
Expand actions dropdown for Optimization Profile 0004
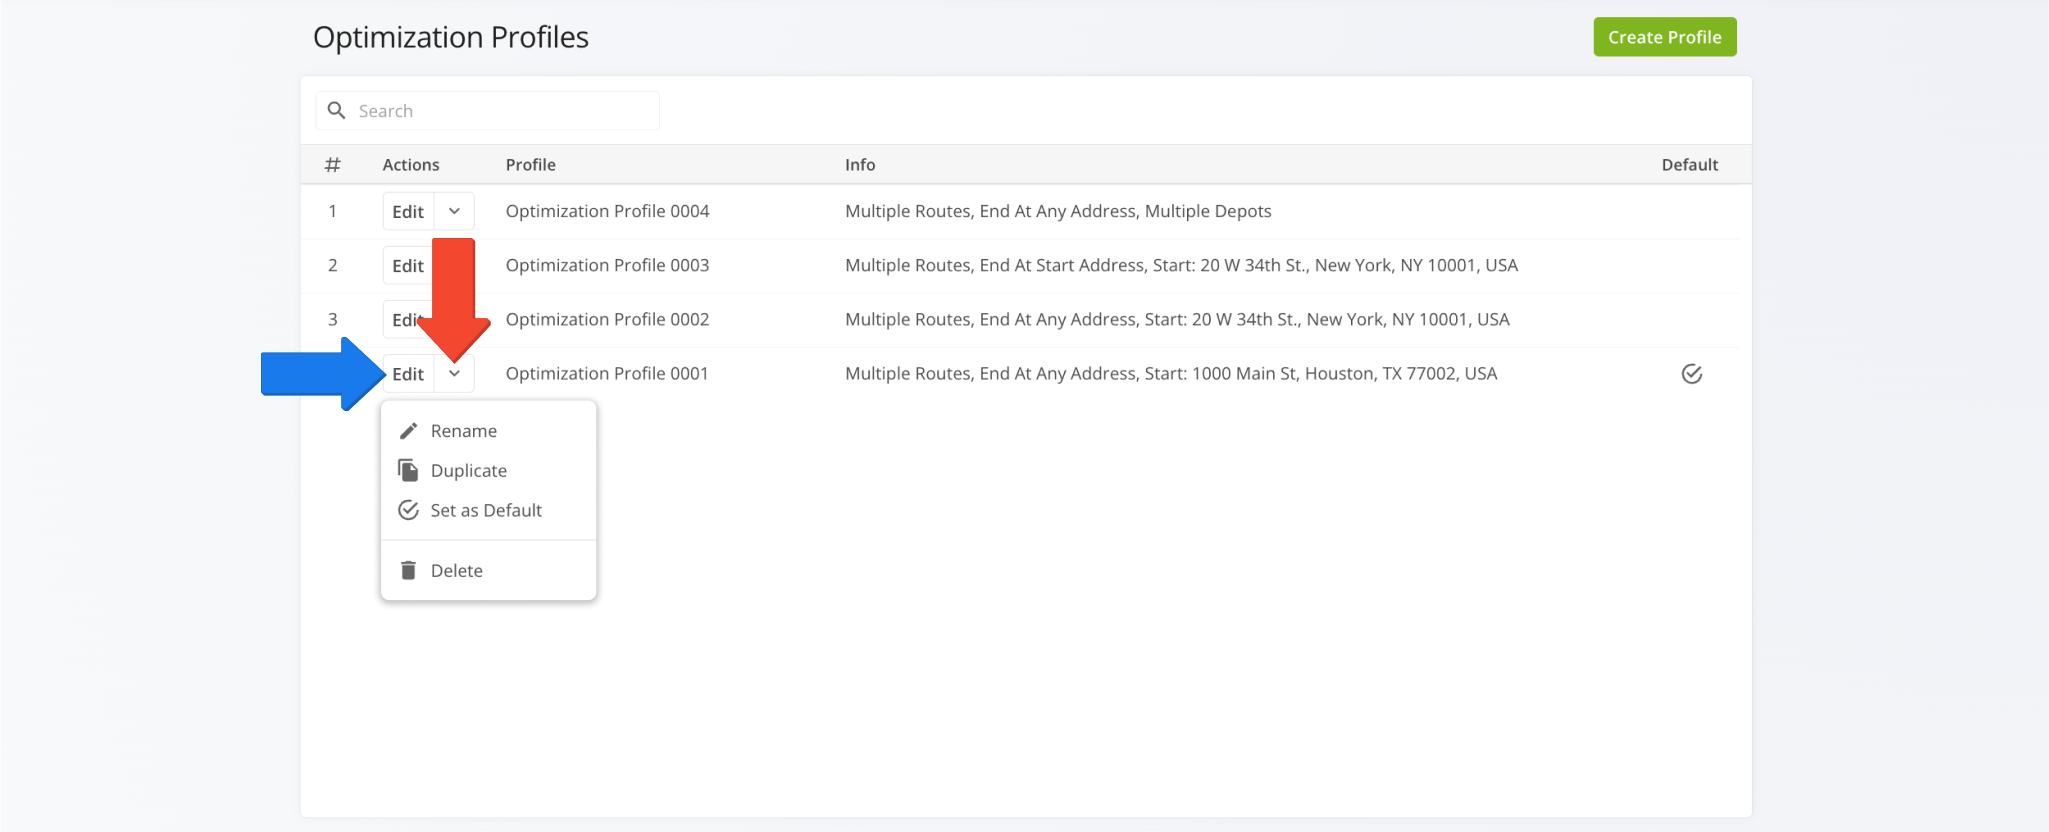[454, 212]
